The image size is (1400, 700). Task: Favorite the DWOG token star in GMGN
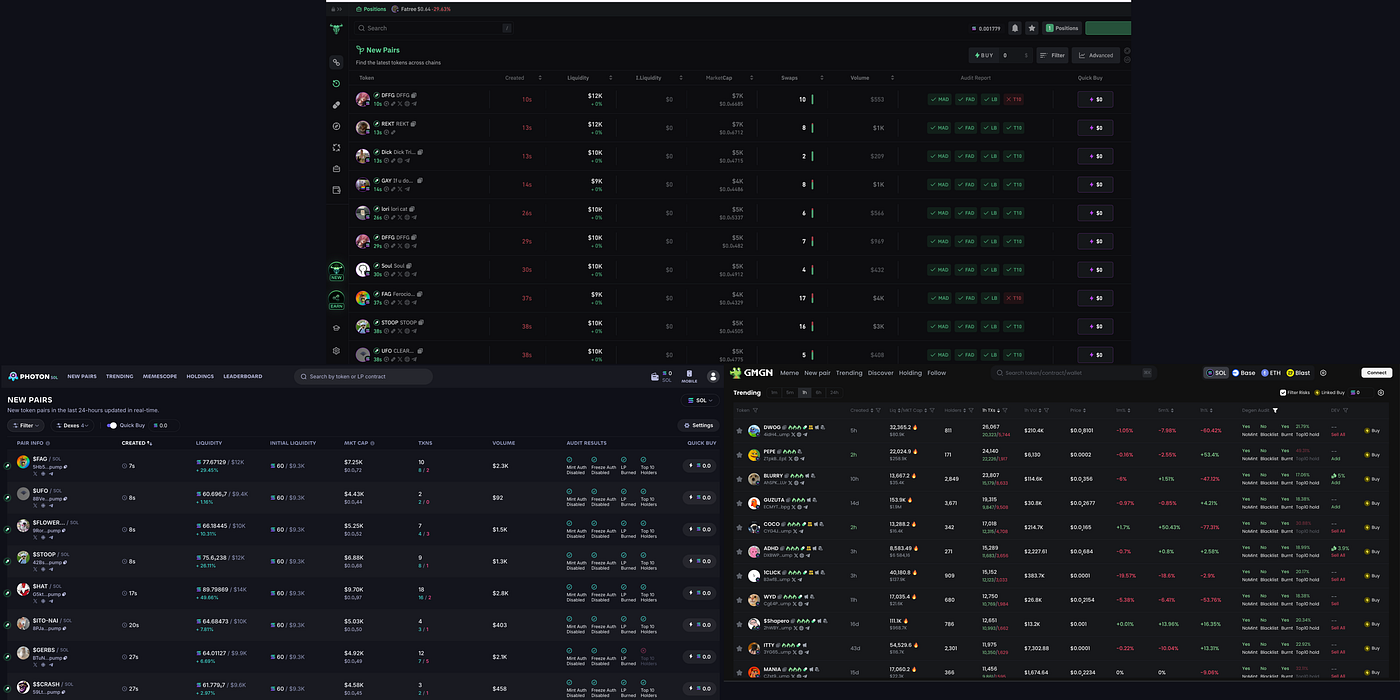tap(740, 430)
